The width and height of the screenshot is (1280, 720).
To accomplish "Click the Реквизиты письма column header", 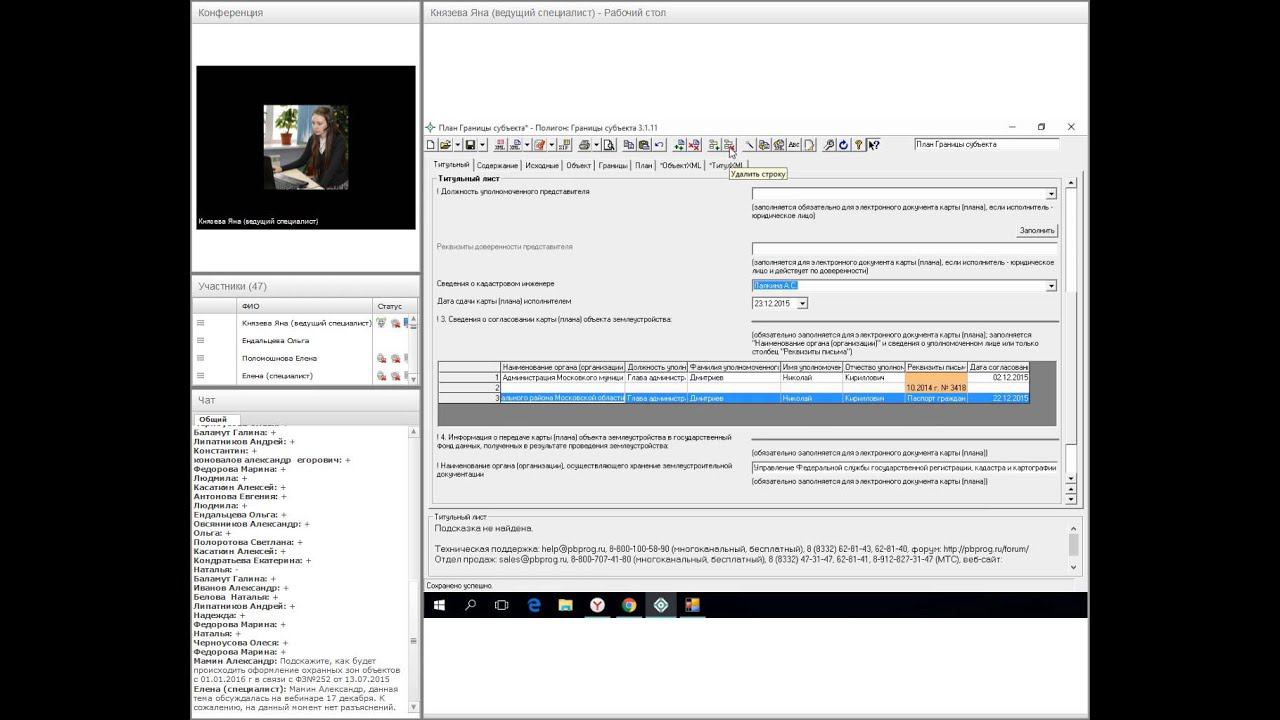I will [x=936, y=367].
